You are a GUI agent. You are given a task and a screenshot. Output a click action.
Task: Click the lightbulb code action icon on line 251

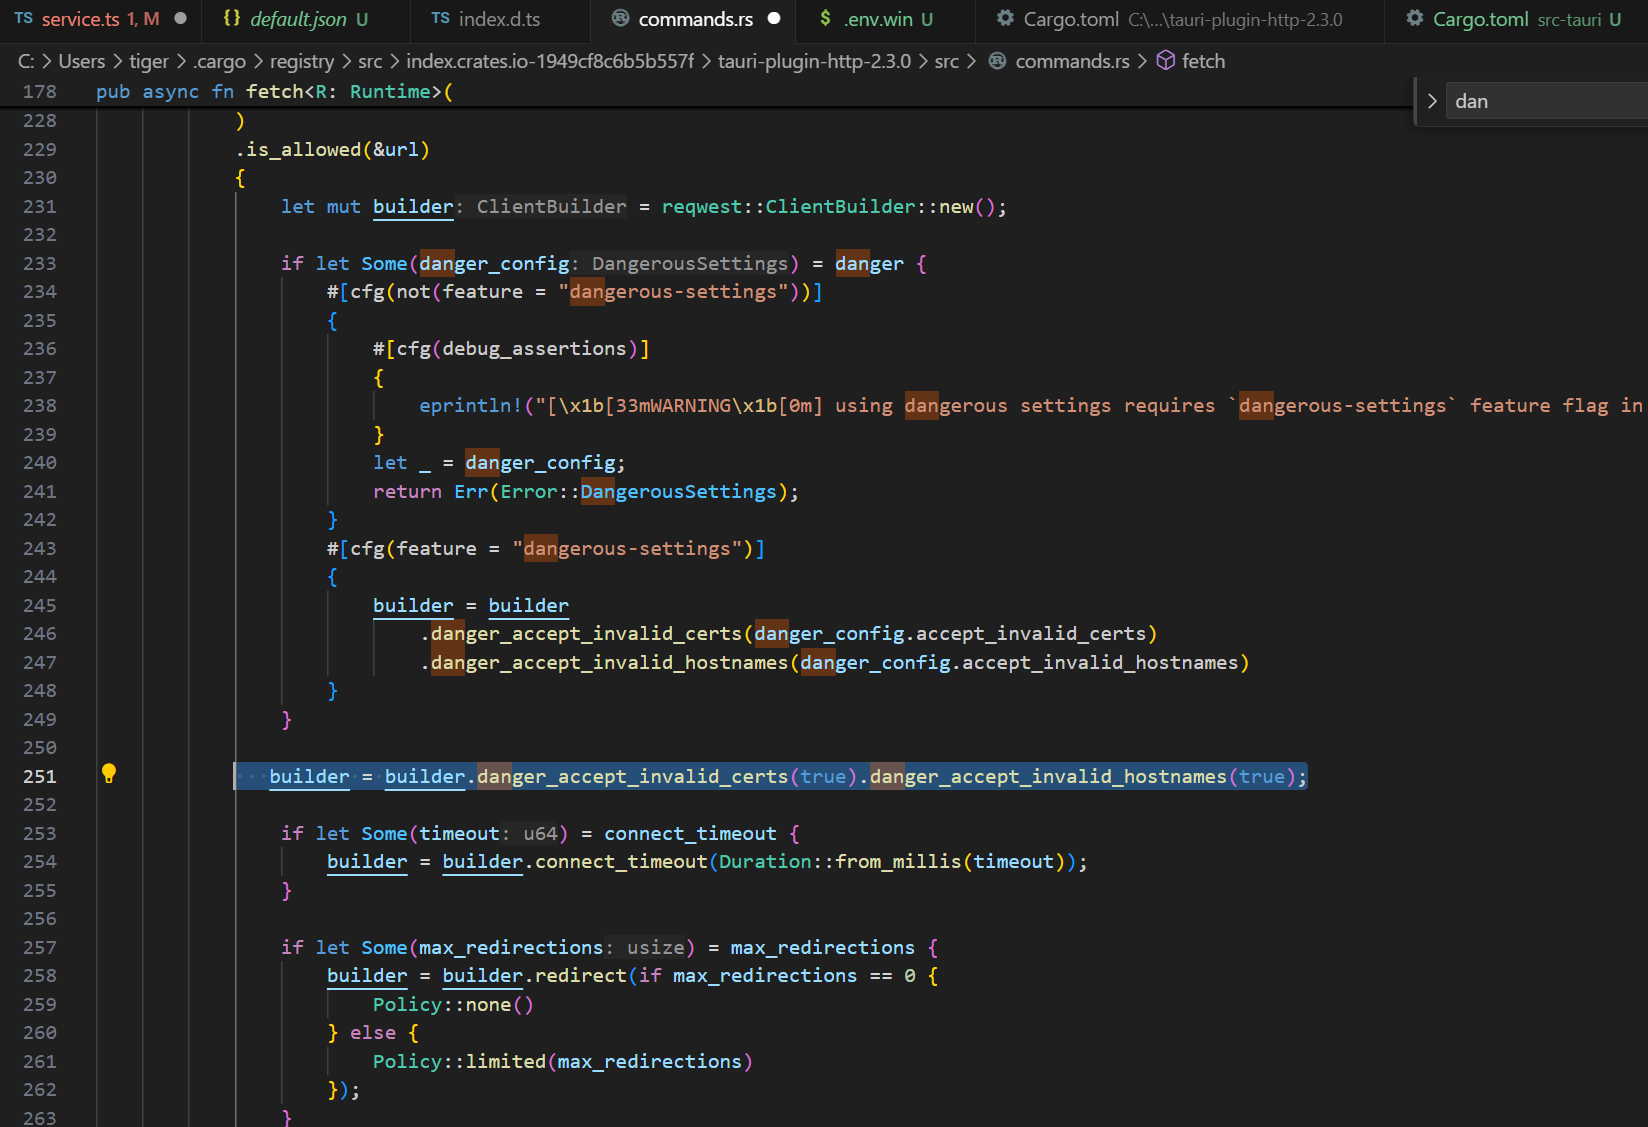(109, 773)
